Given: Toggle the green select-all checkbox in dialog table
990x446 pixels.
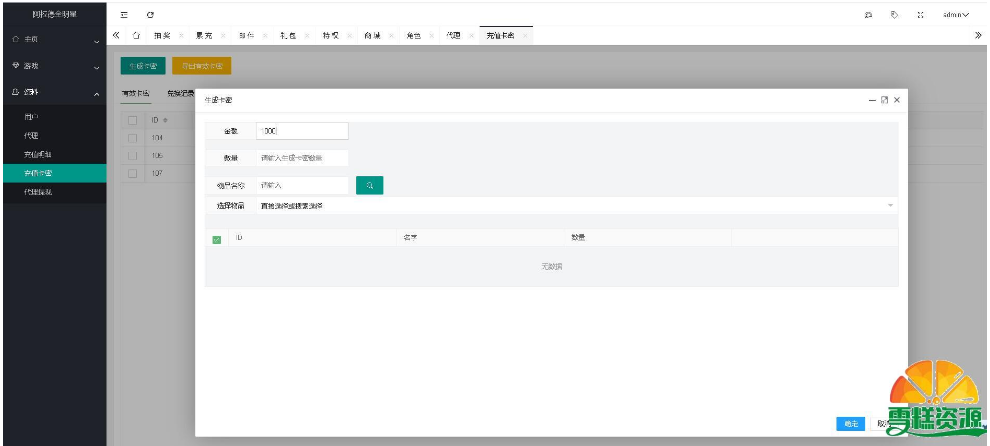Looking at the screenshot, I should 217,240.
